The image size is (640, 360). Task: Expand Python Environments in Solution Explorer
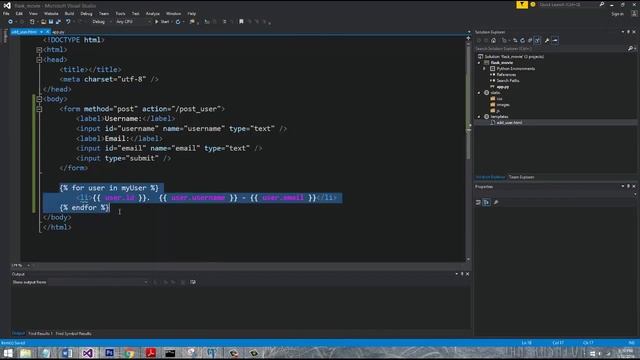point(485,69)
